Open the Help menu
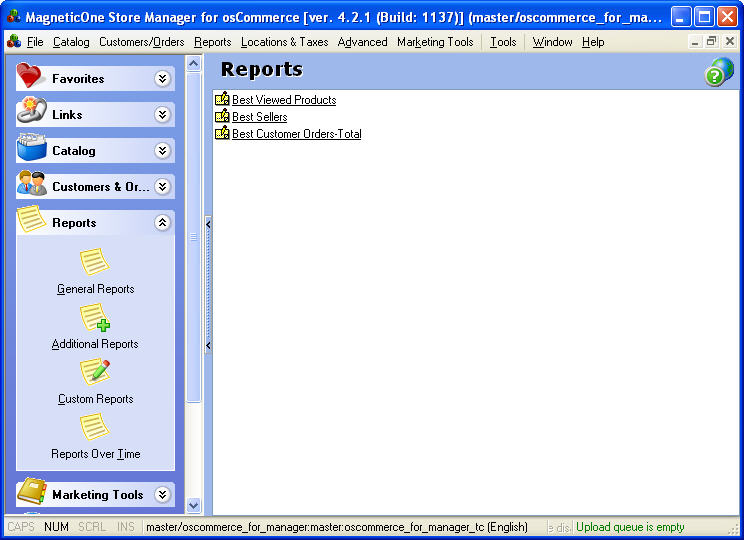This screenshot has width=744, height=540. pyautogui.click(x=593, y=42)
